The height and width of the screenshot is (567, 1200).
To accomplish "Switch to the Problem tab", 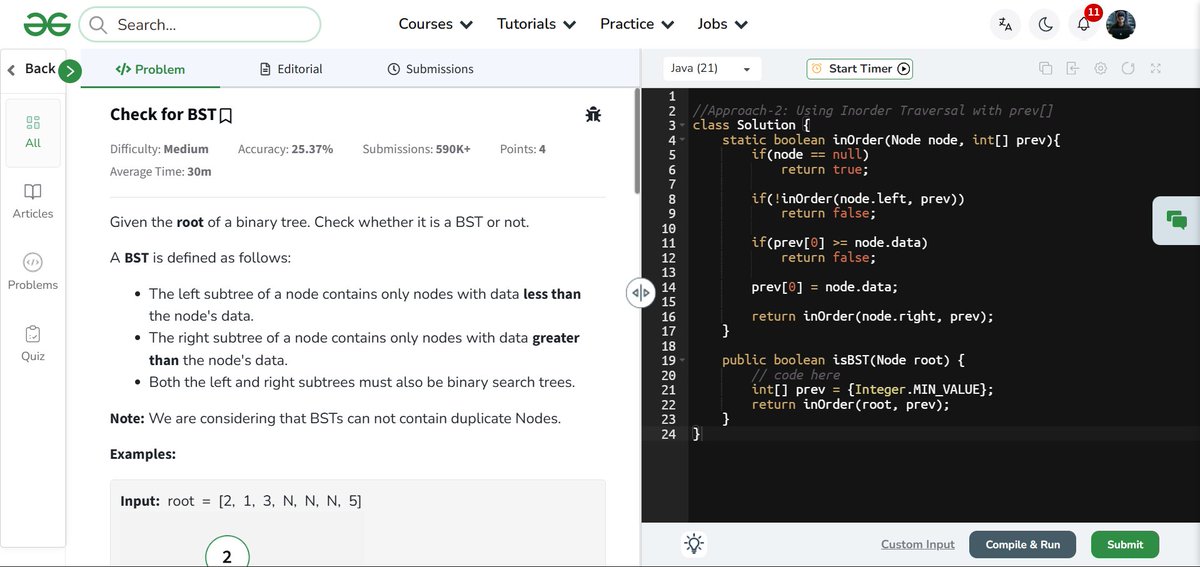I will [150, 69].
